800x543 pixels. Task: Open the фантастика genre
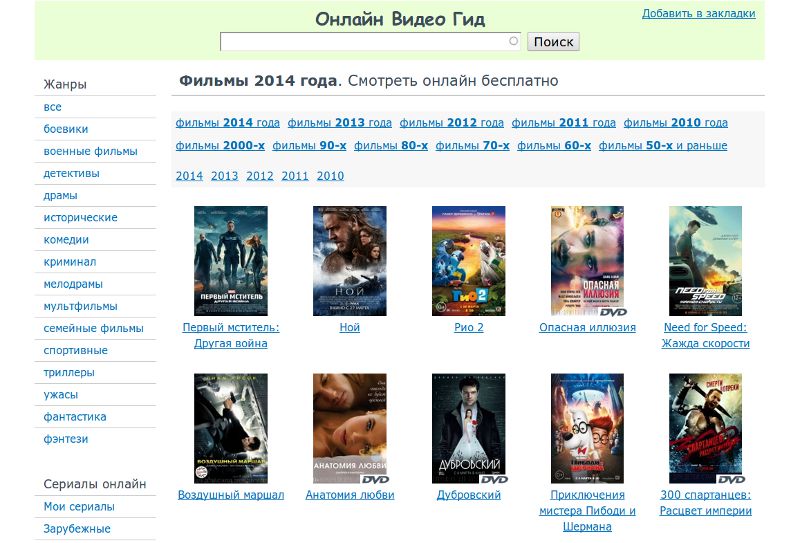click(75, 417)
